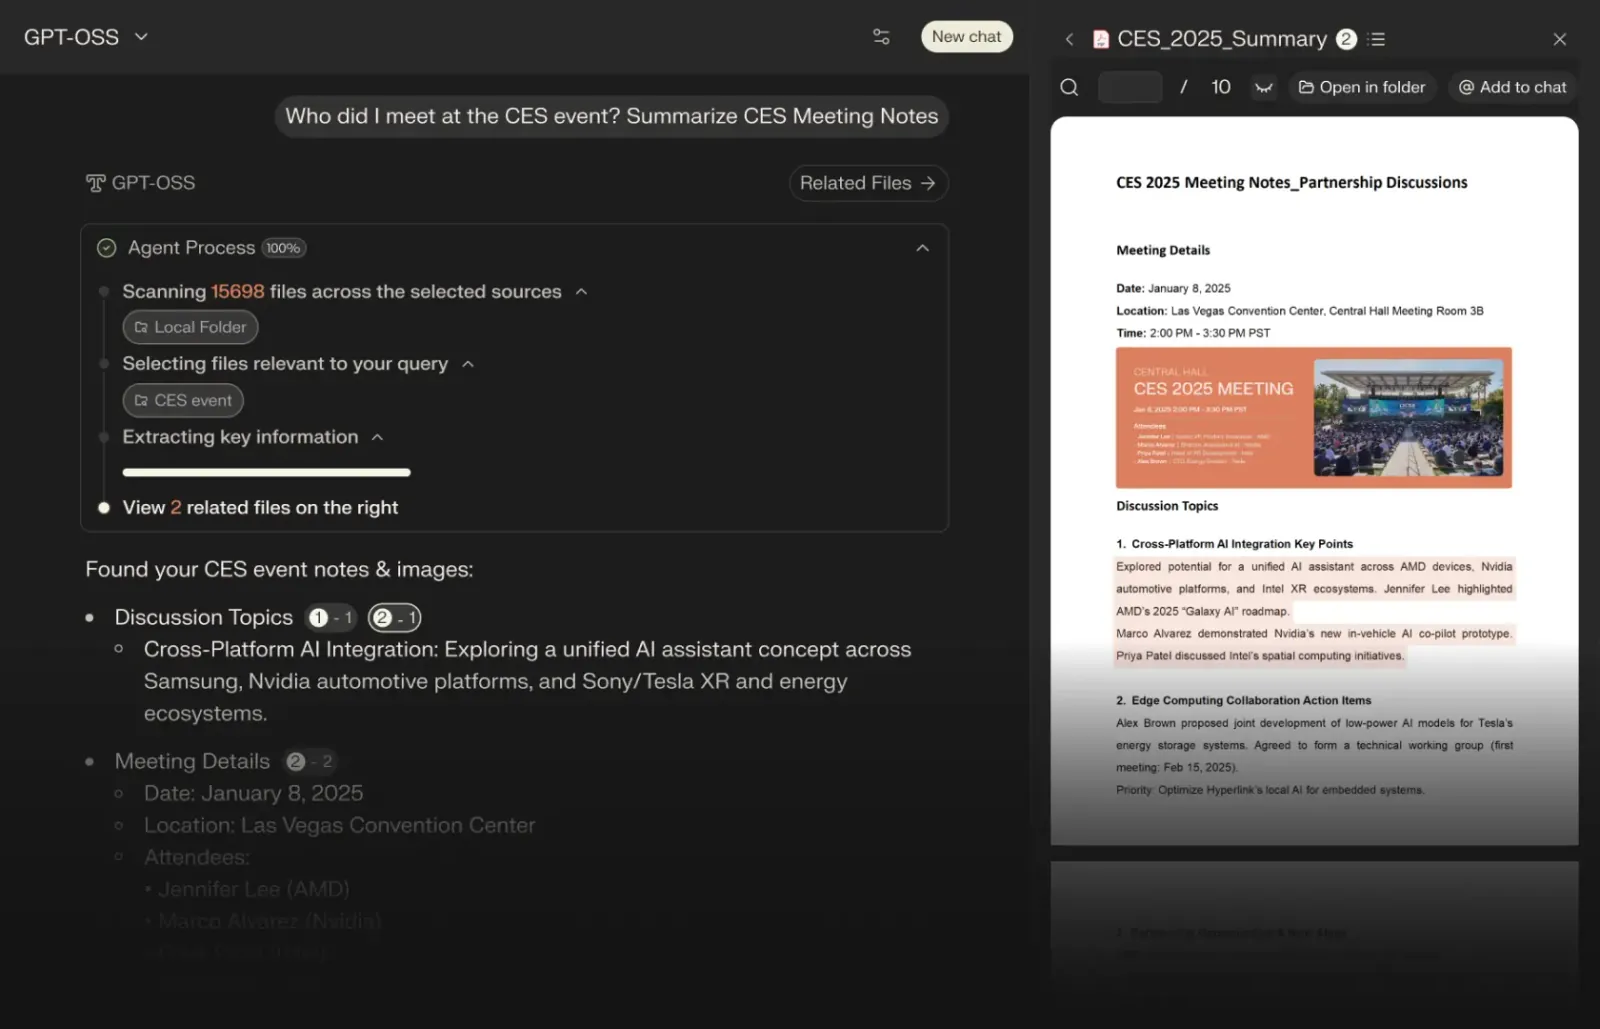
Task: Go back with the preview panel arrow
Action: pyautogui.click(x=1069, y=39)
